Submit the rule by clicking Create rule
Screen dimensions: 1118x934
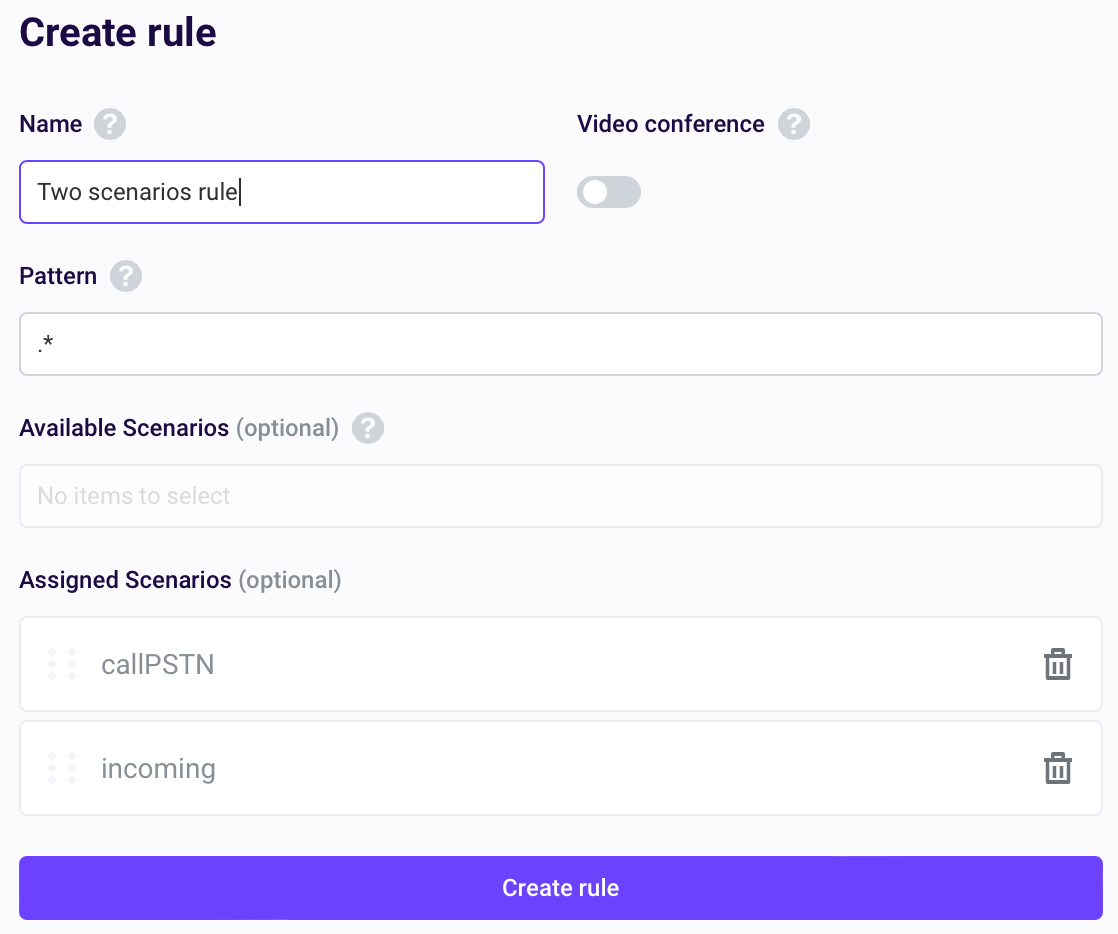(x=560, y=887)
